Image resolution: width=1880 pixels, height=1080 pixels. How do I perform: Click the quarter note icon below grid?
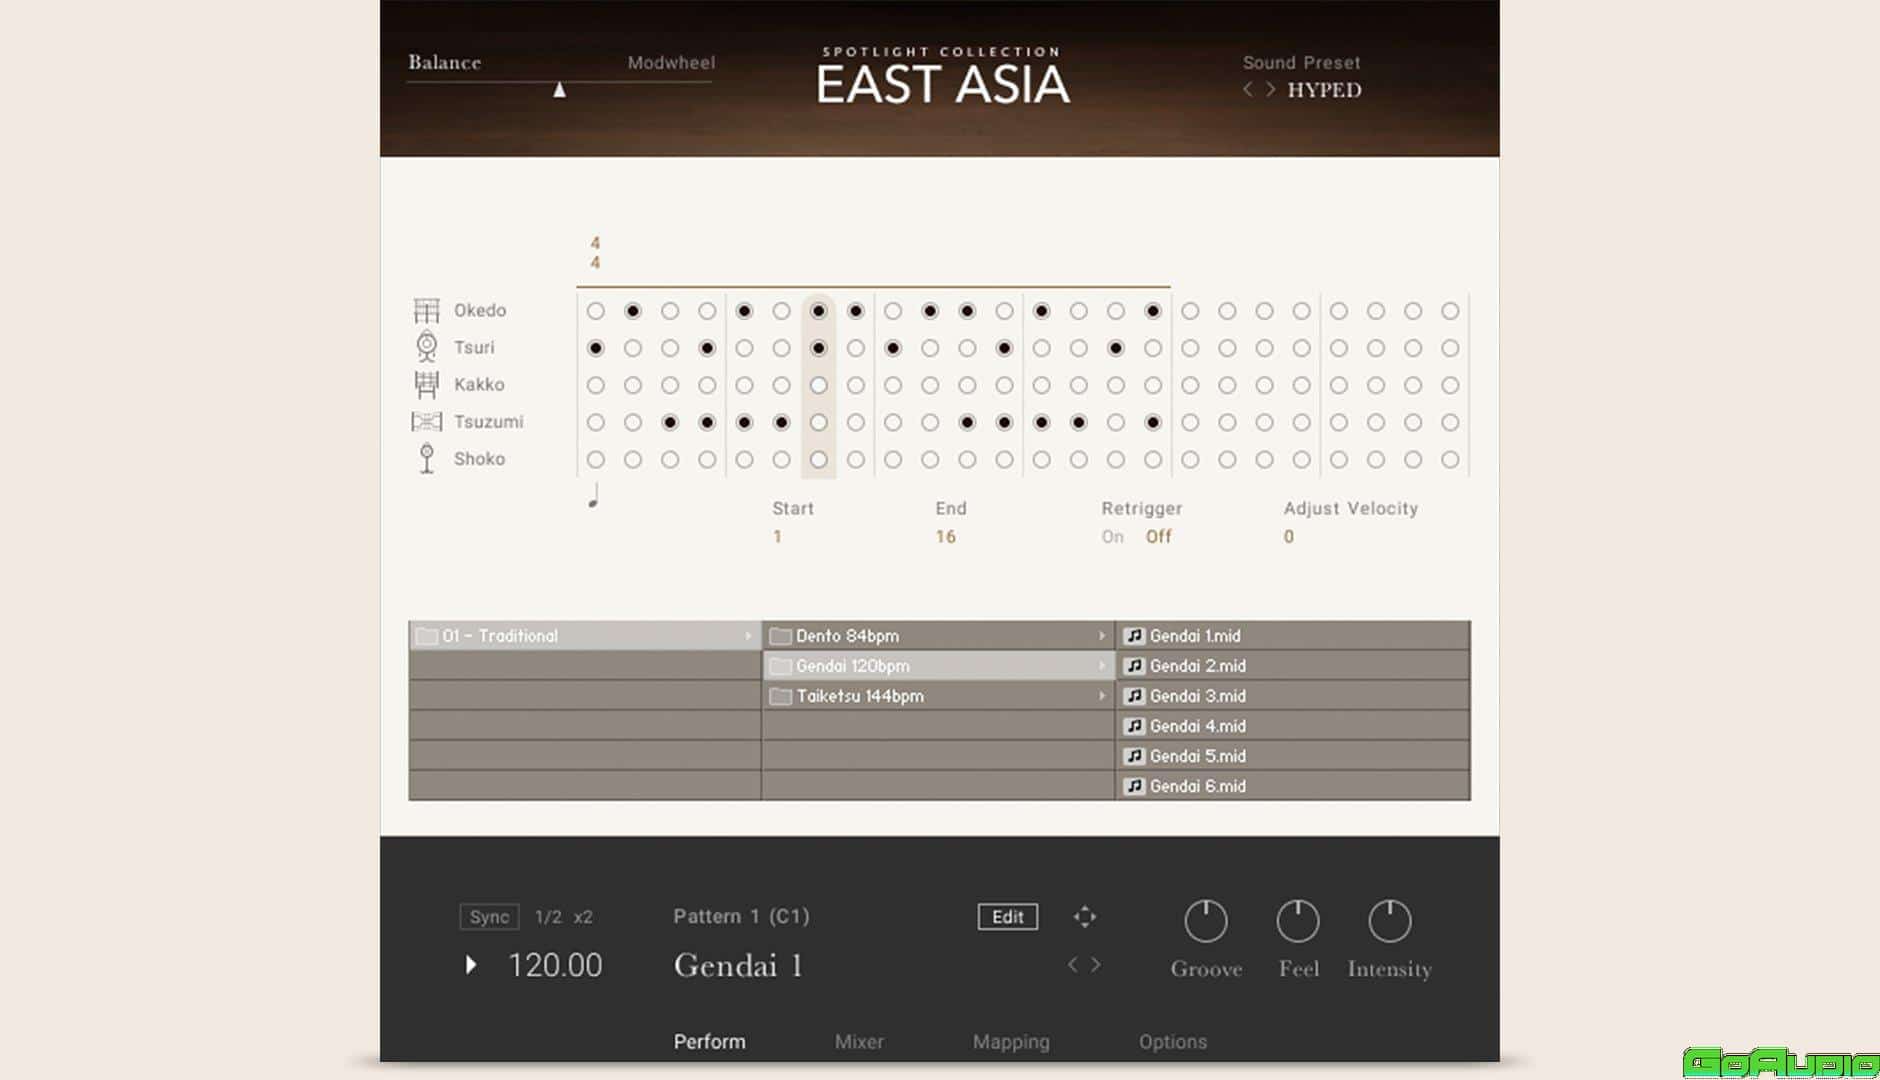tap(594, 496)
